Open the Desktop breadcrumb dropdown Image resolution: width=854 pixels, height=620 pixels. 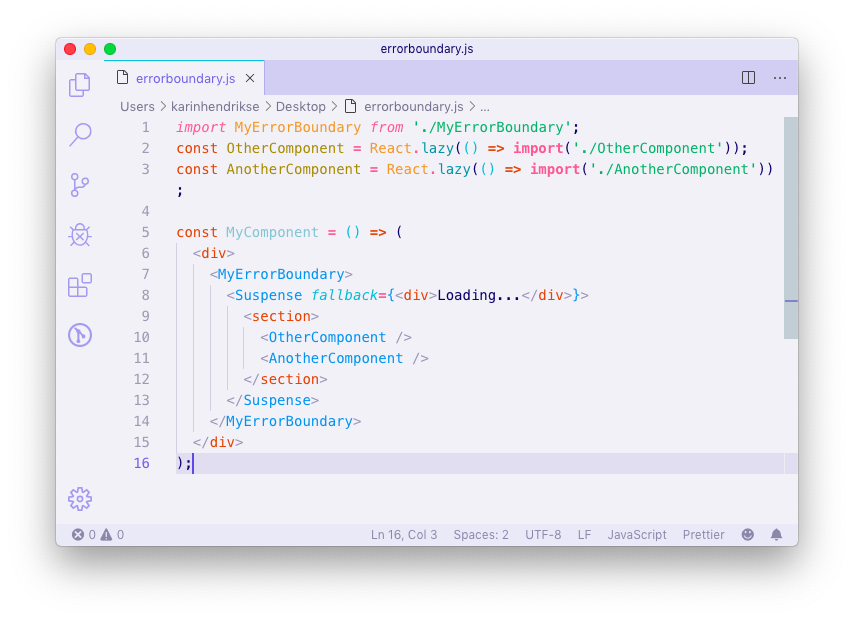point(300,106)
